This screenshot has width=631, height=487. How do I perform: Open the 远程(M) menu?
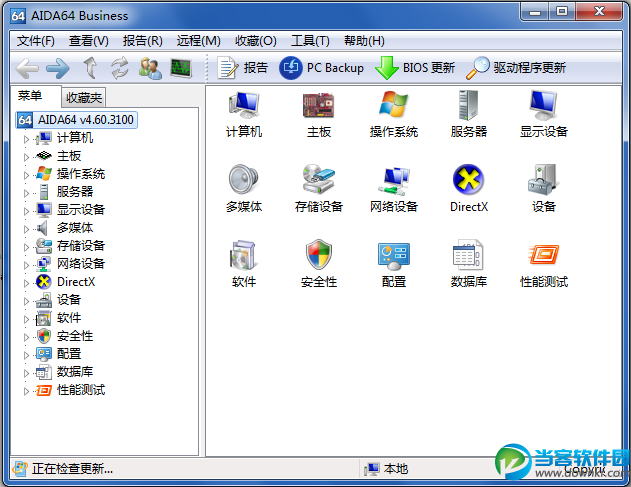pyautogui.click(x=198, y=41)
